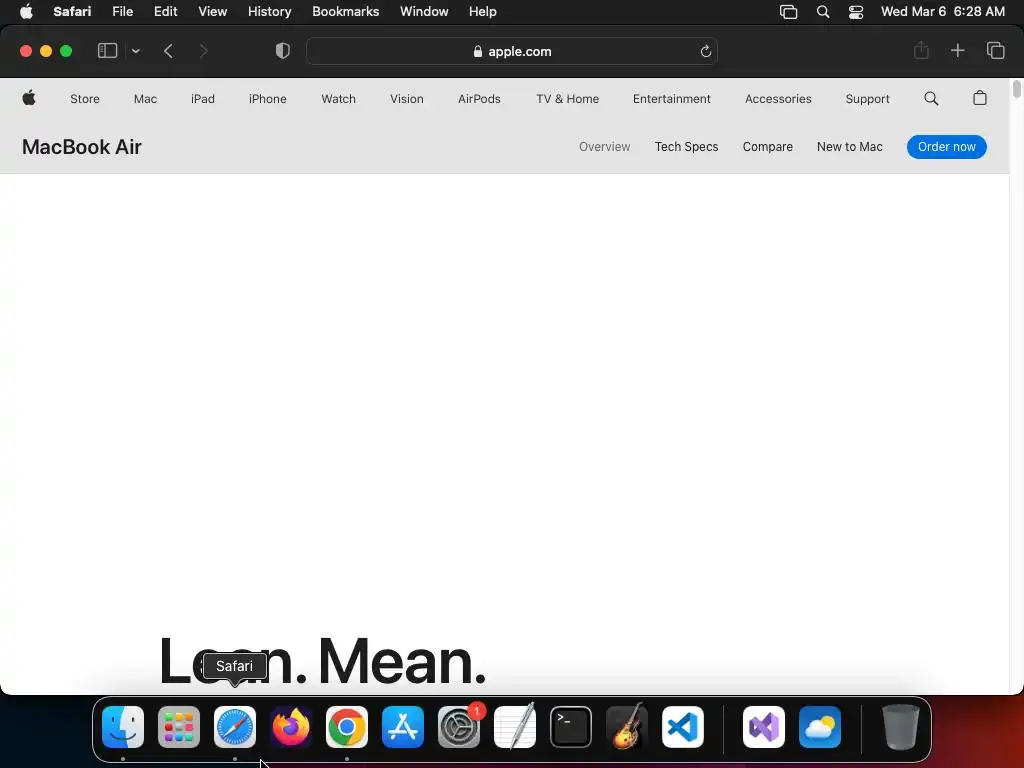This screenshot has width=1024, height=768.
Task: Launch Firefox from the Dock
Action: point(291,727)
